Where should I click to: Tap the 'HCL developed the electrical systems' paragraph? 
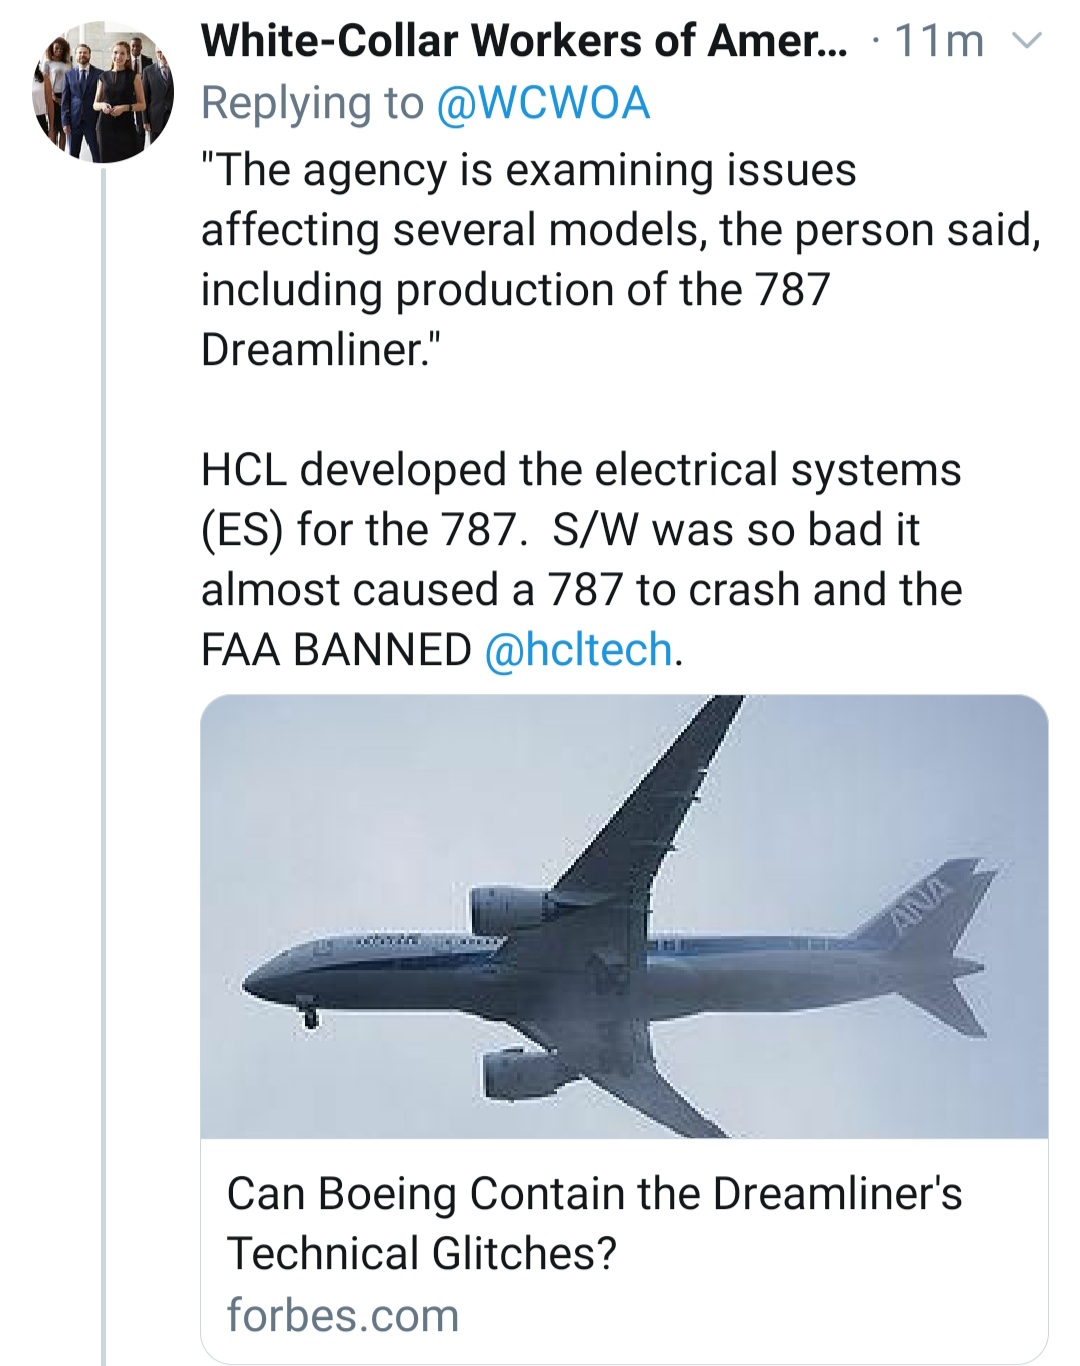[x=581, y=470]
